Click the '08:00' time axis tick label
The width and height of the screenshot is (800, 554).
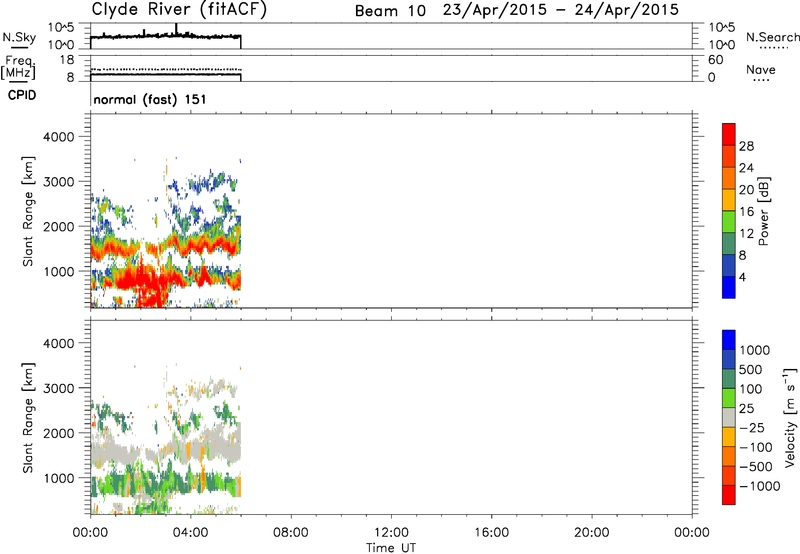290,533
